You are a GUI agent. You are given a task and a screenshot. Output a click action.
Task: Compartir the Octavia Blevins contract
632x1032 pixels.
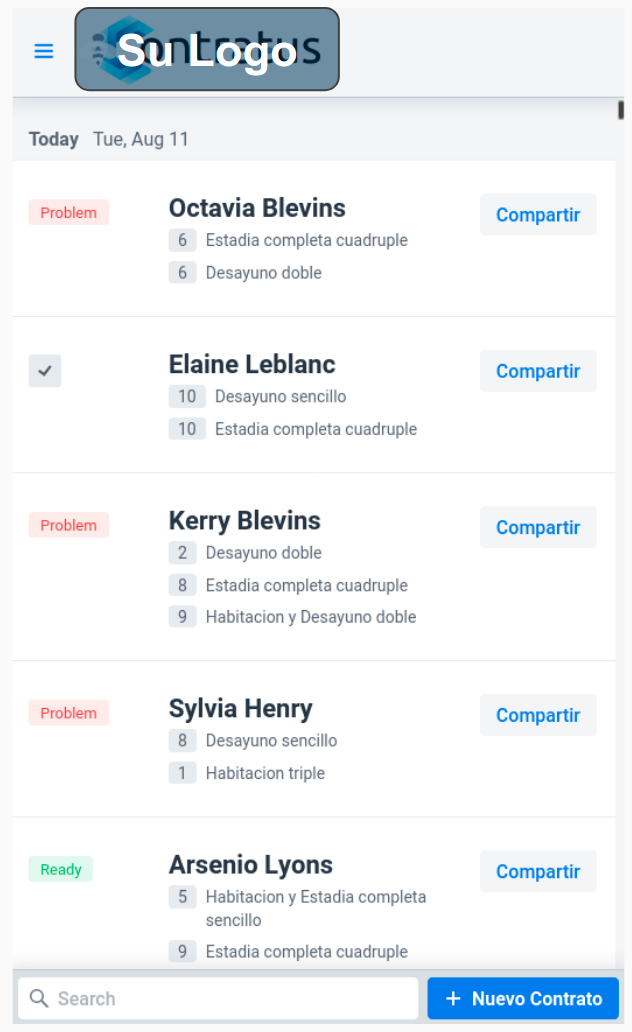pos(537,214)
